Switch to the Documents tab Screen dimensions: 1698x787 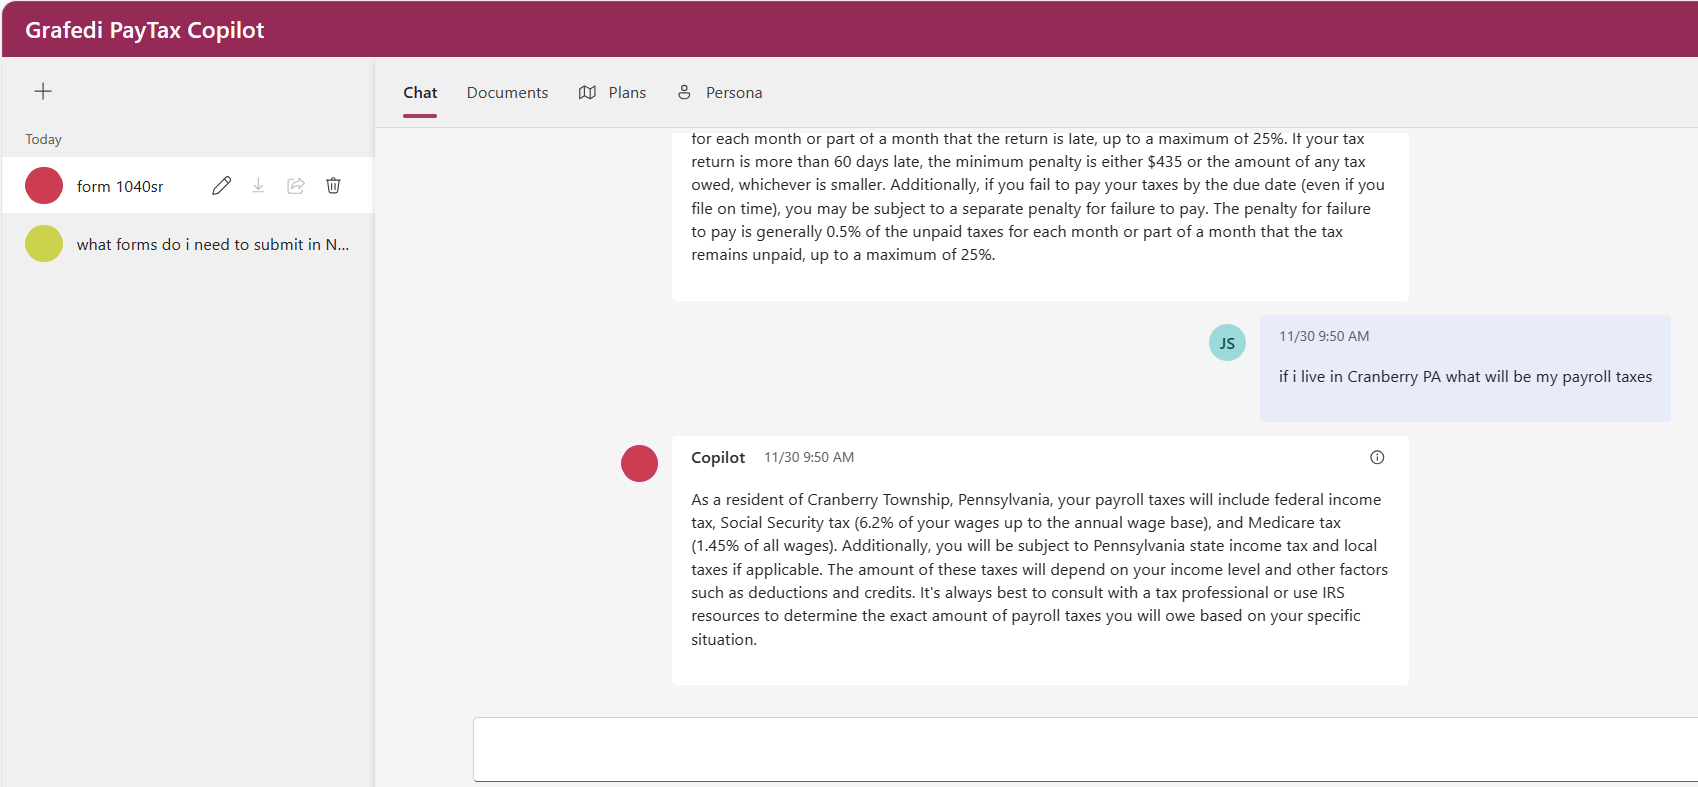coord(507,92)
